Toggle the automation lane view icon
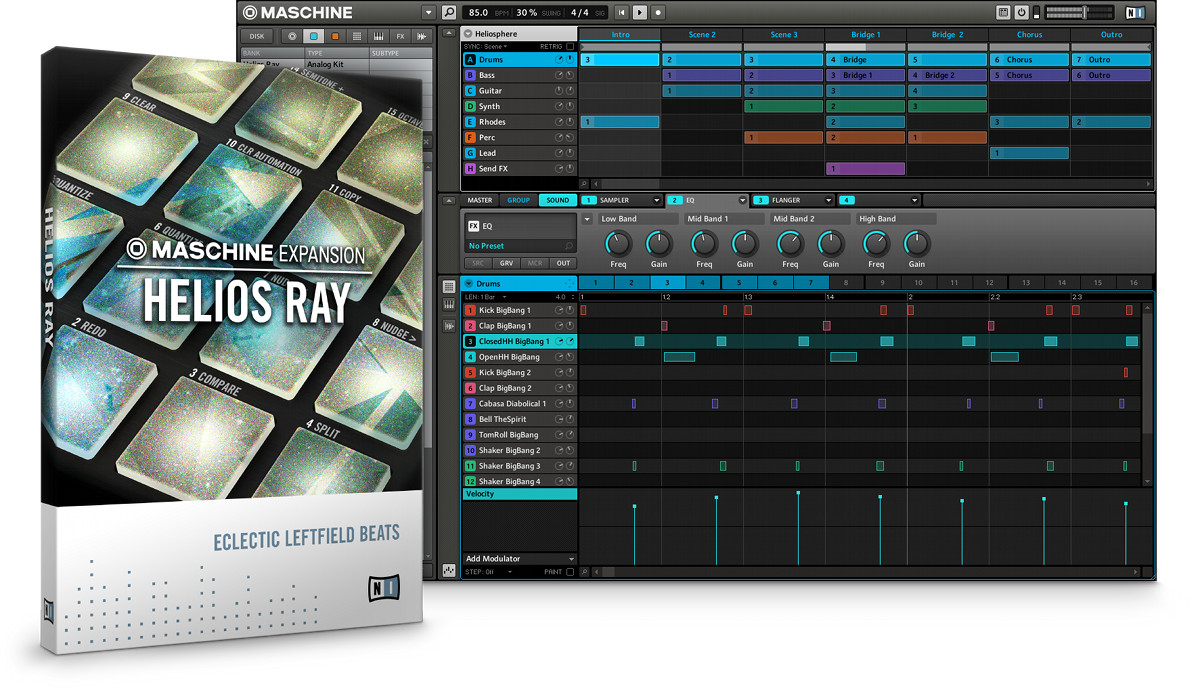The image size is (1200, 688). click(x=449, y=571)
